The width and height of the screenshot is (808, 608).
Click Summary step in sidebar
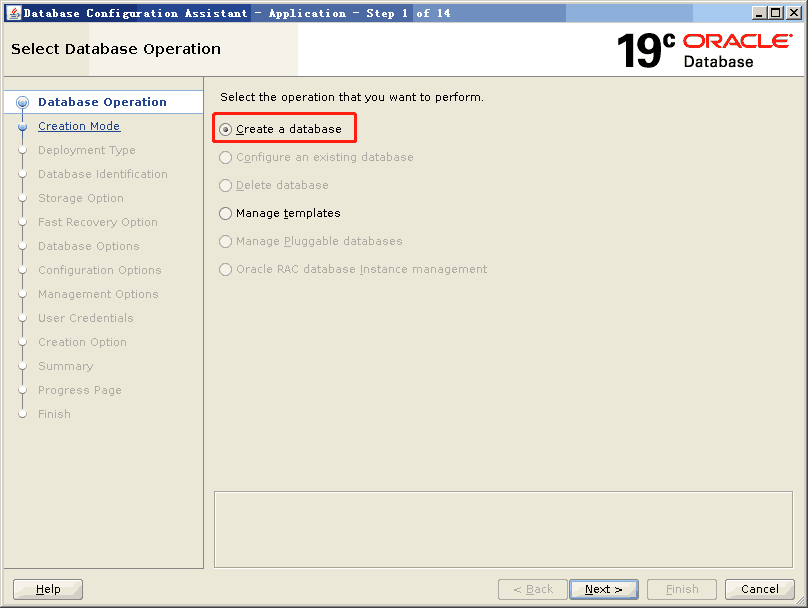(65, 366)
